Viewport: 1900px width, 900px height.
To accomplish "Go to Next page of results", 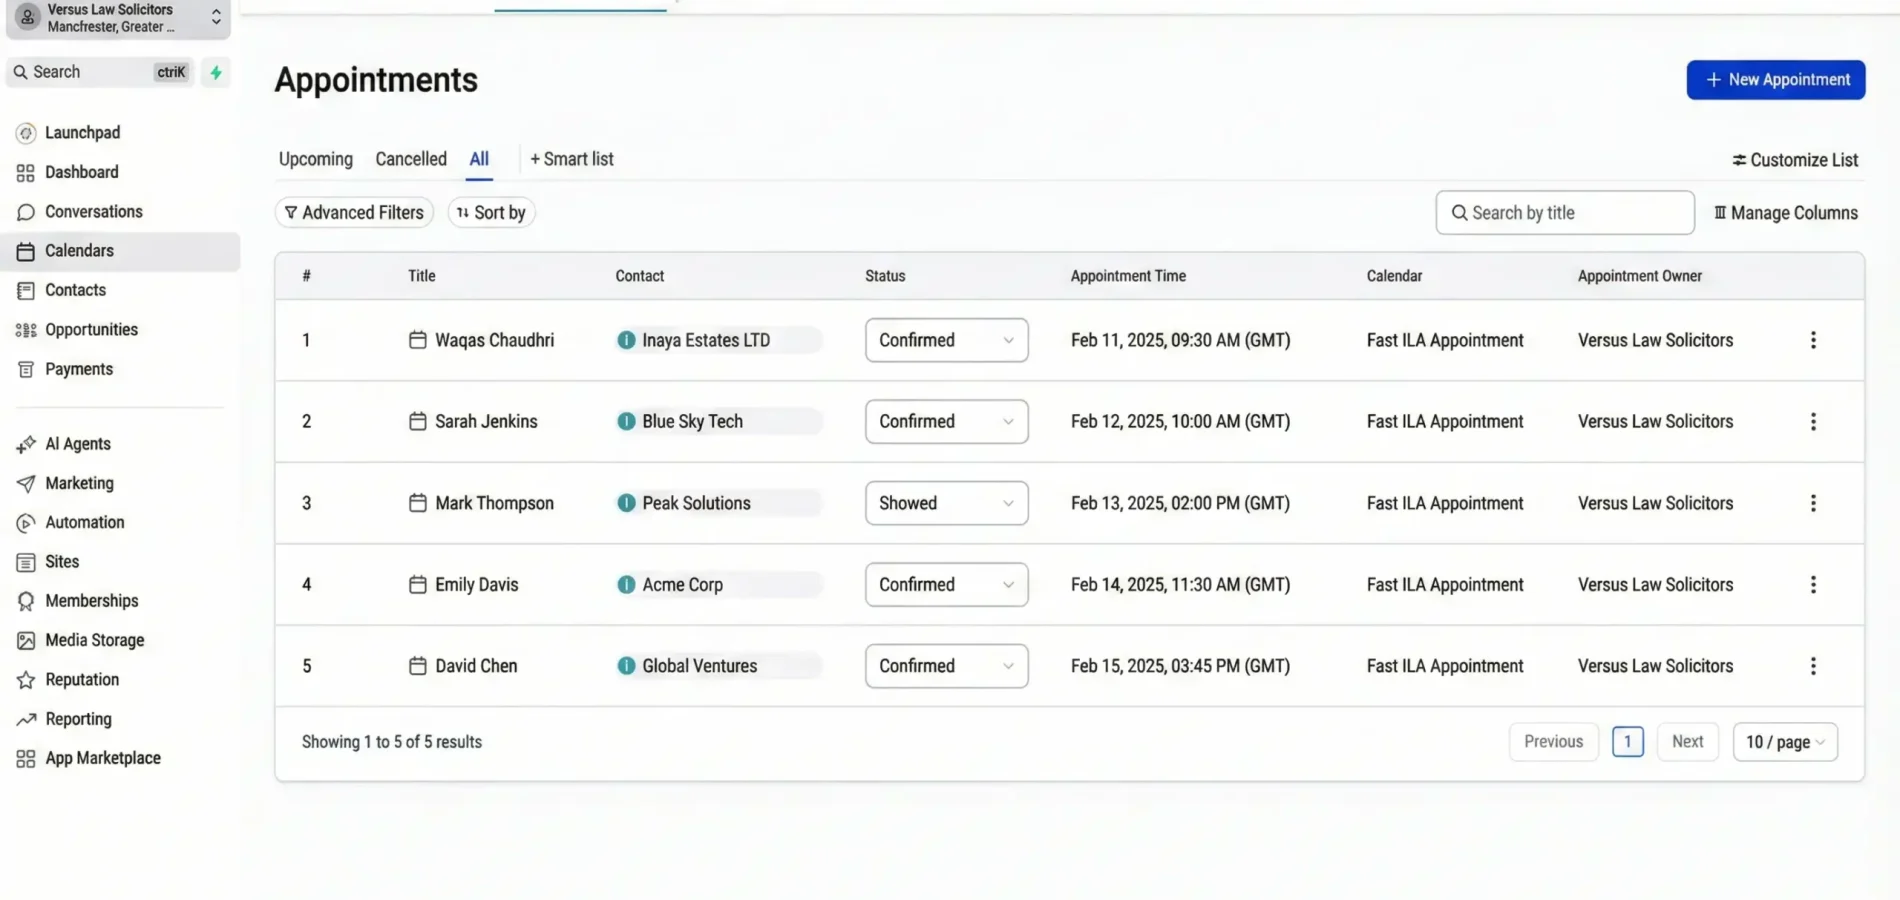I will pos(1687,741).
